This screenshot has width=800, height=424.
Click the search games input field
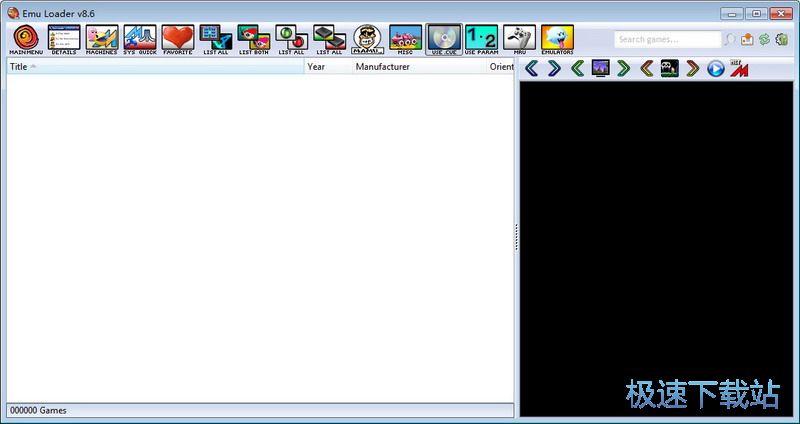[665, 40]
